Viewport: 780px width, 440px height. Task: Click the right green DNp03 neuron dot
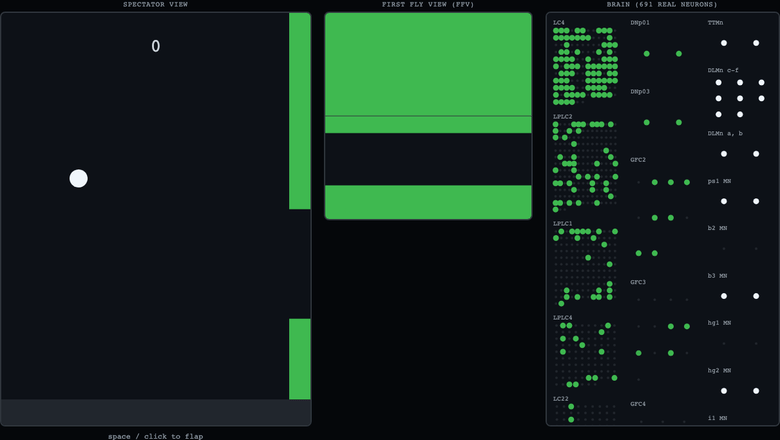(x=679, y=122)
